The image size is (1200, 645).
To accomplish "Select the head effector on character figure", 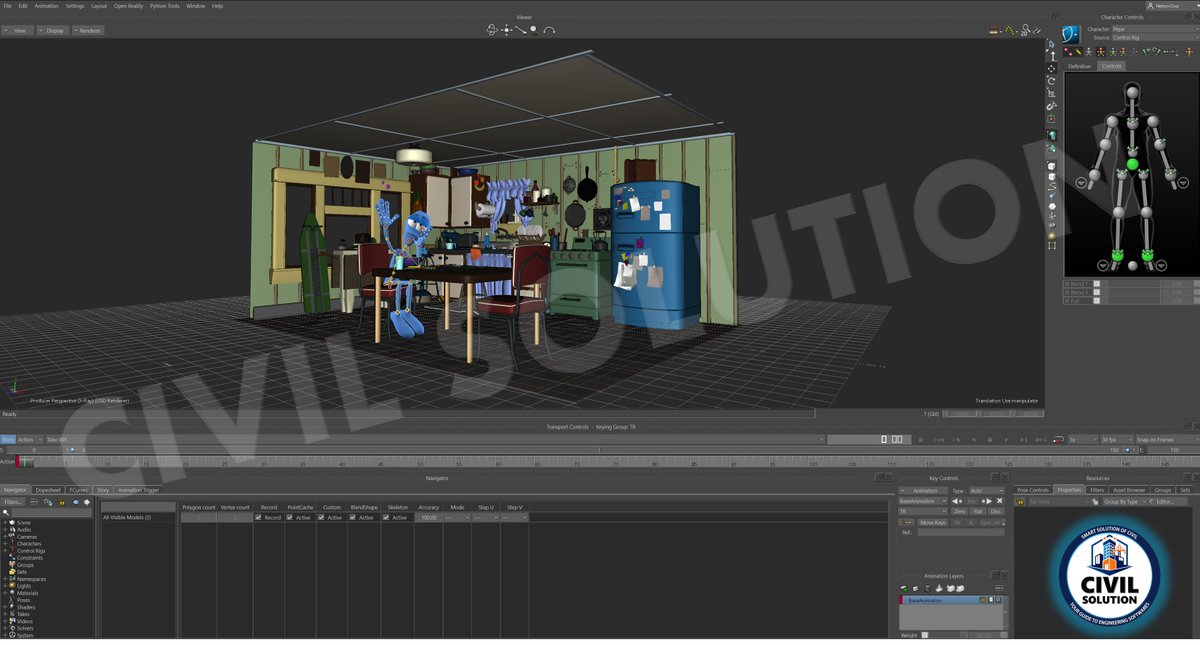I will (x=1132, y=92).
